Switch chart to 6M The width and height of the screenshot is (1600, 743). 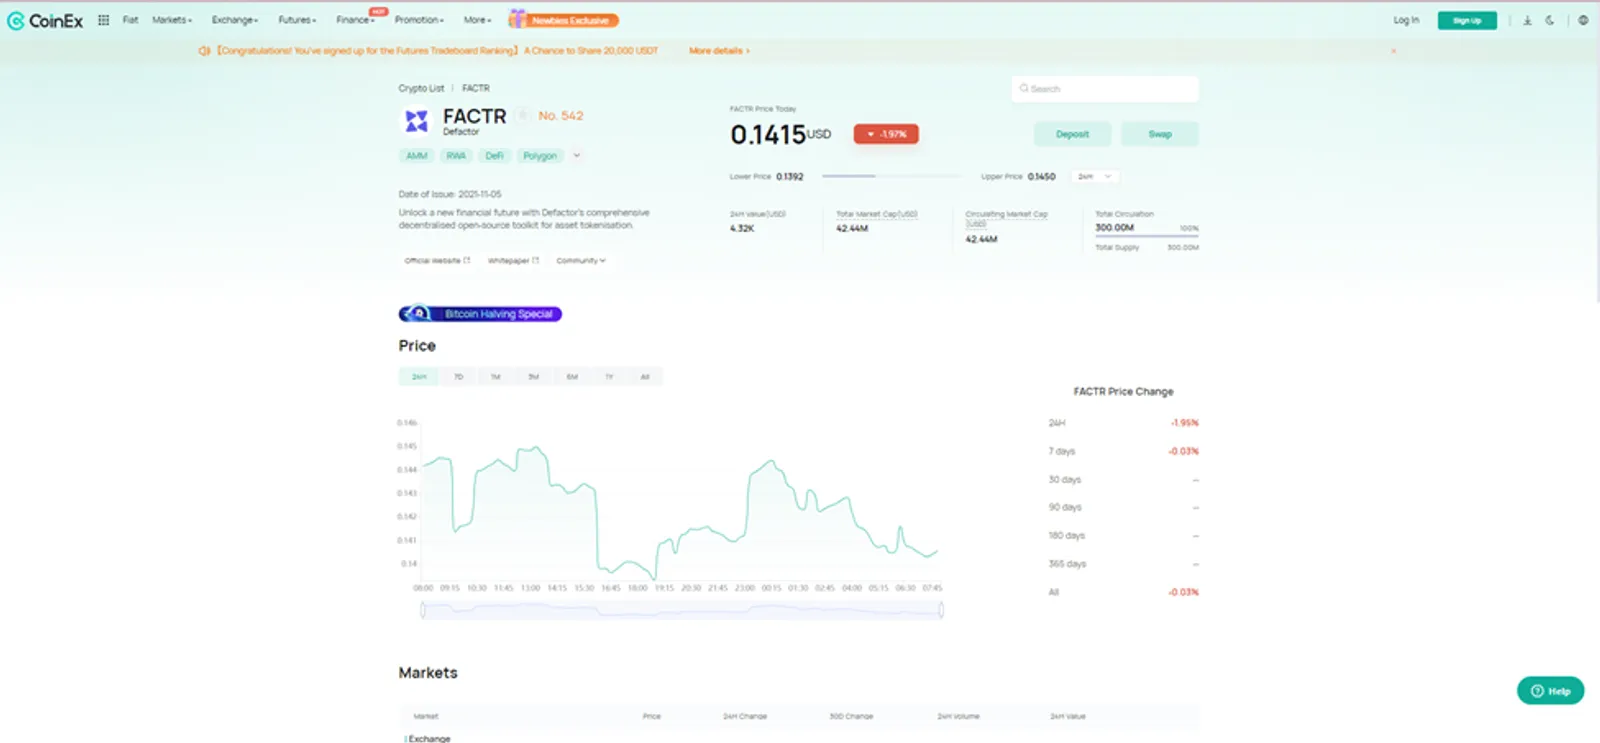coord(572,377)
